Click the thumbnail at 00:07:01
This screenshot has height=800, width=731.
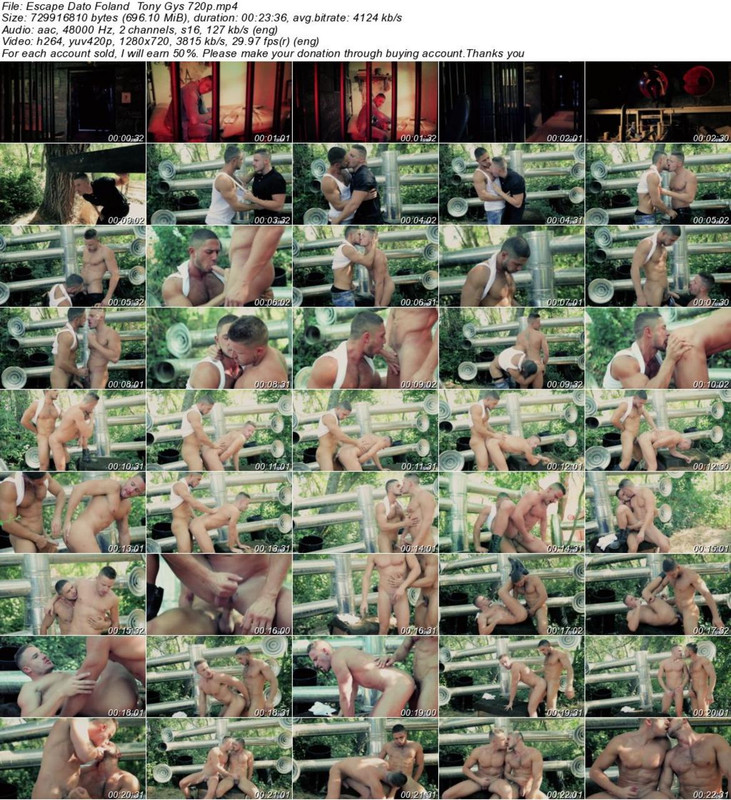[x=511, y=265]
